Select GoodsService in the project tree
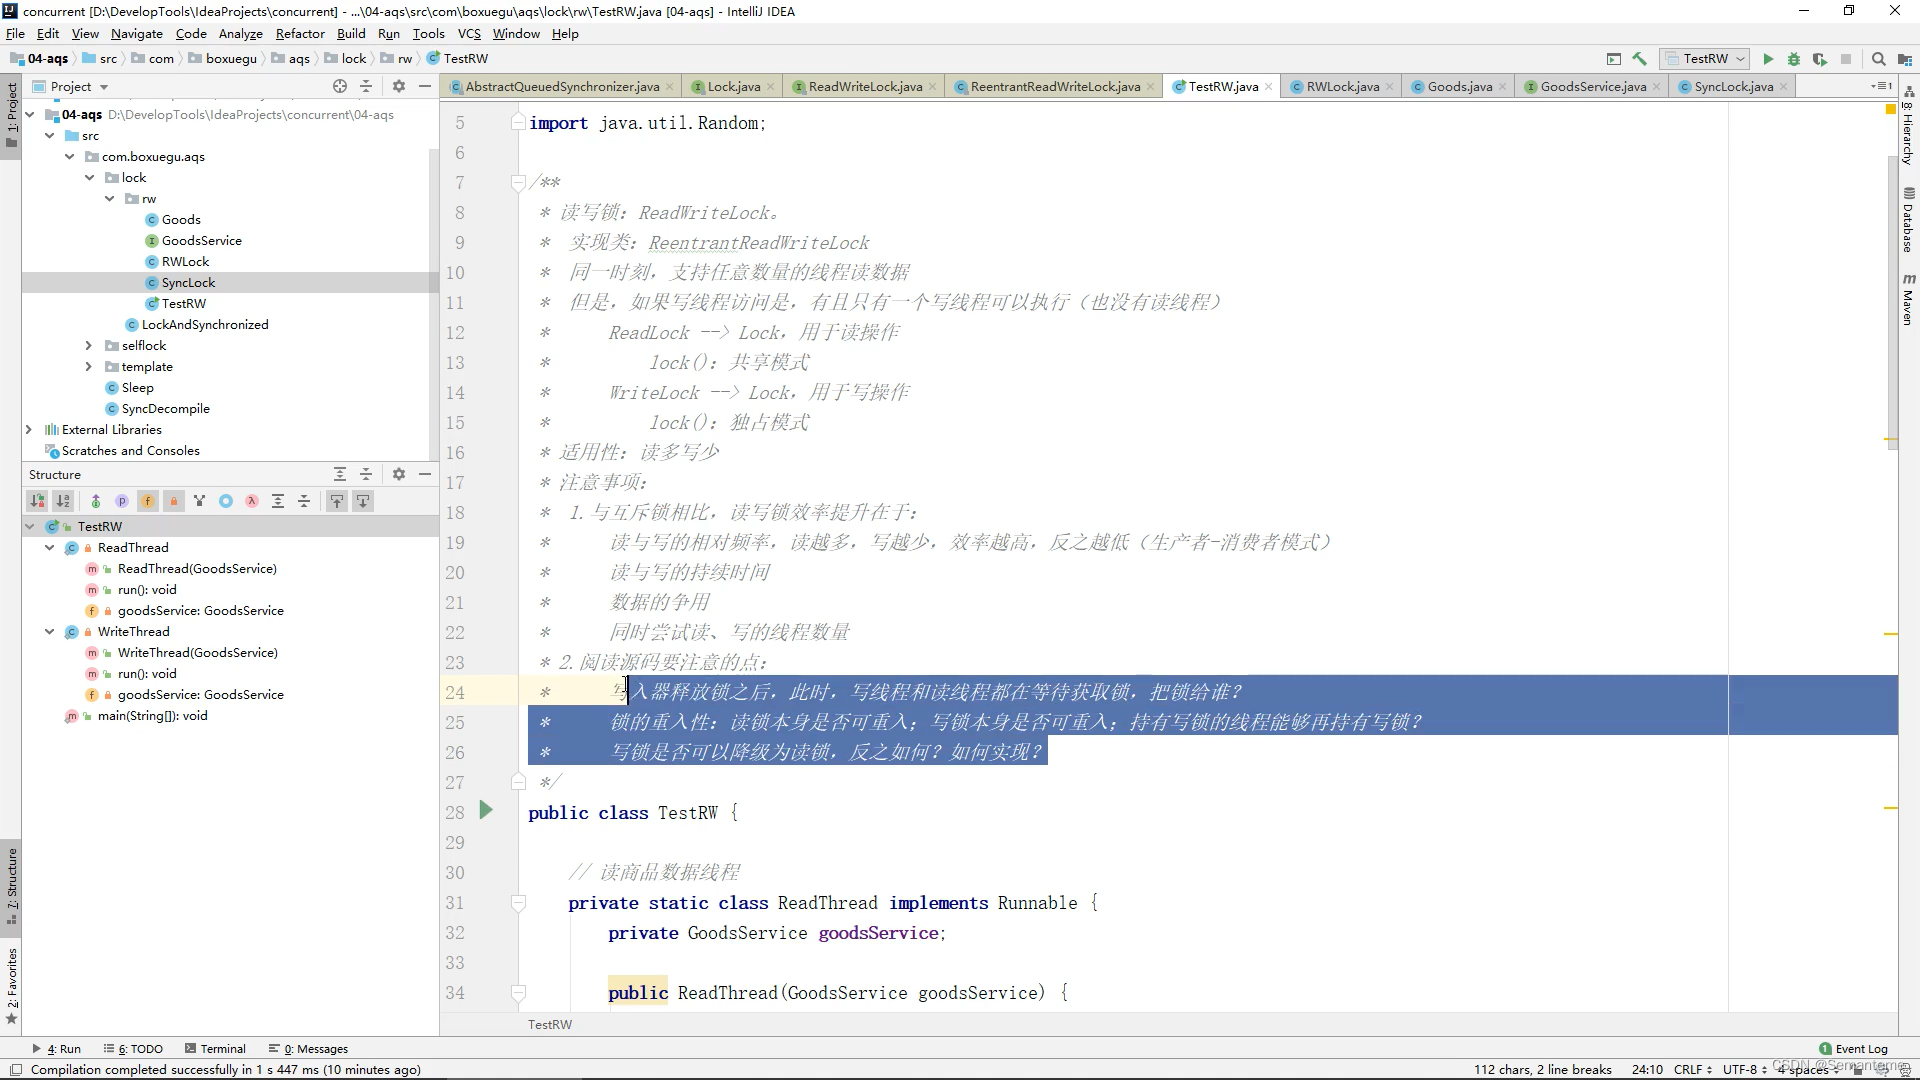This screenshot has height=1080, width=1920. coord(201,241)
